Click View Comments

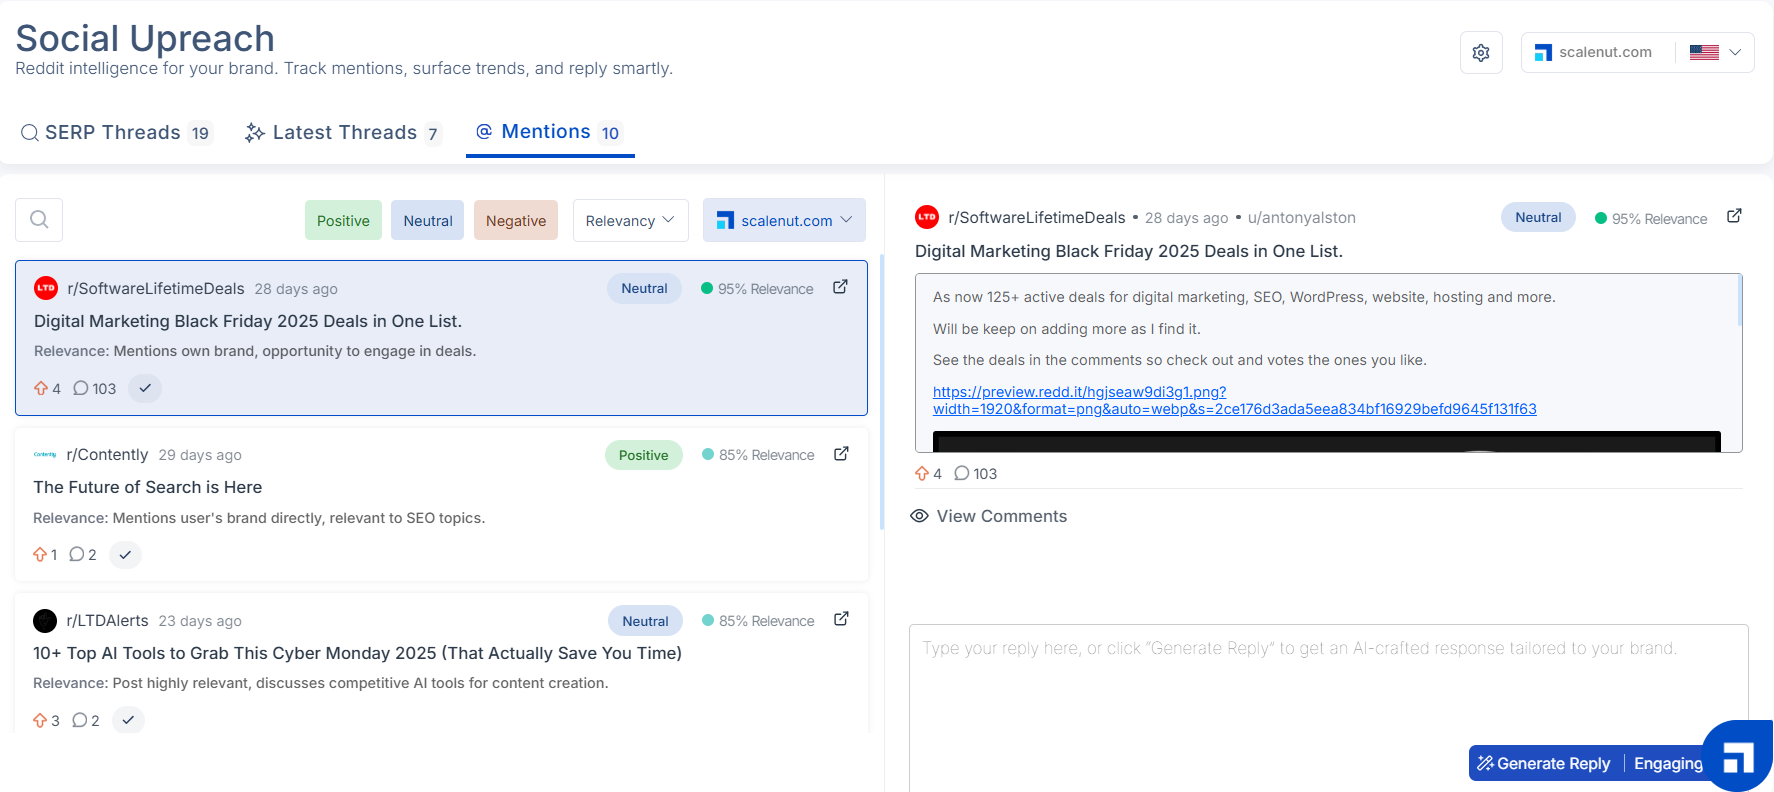tap(989, 516)
